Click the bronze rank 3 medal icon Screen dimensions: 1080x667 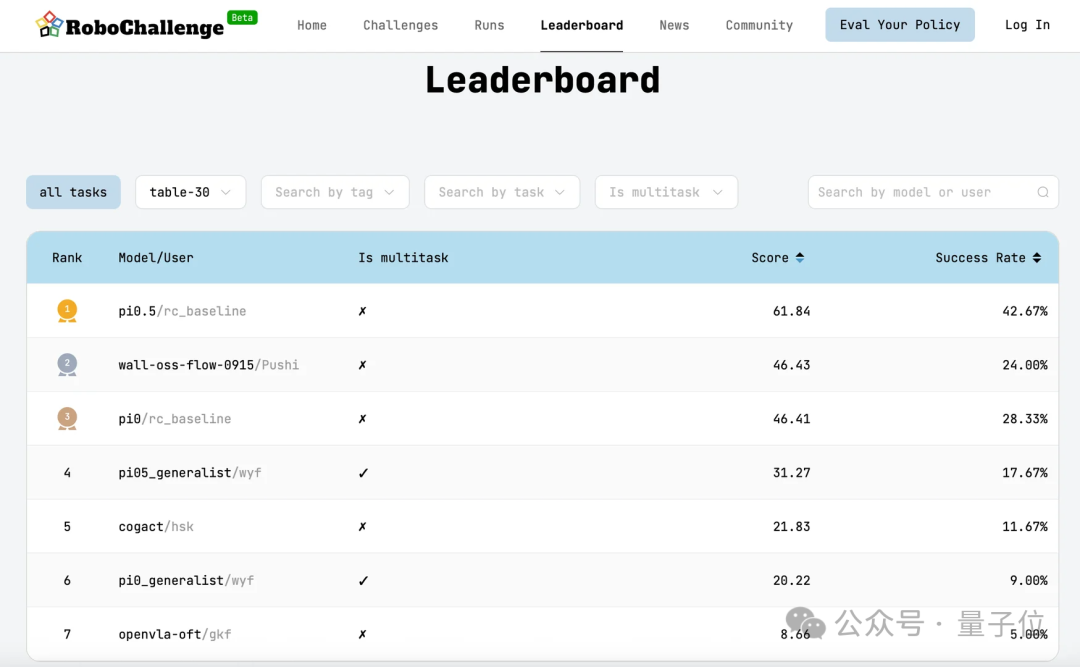click(x=67, y=418)
